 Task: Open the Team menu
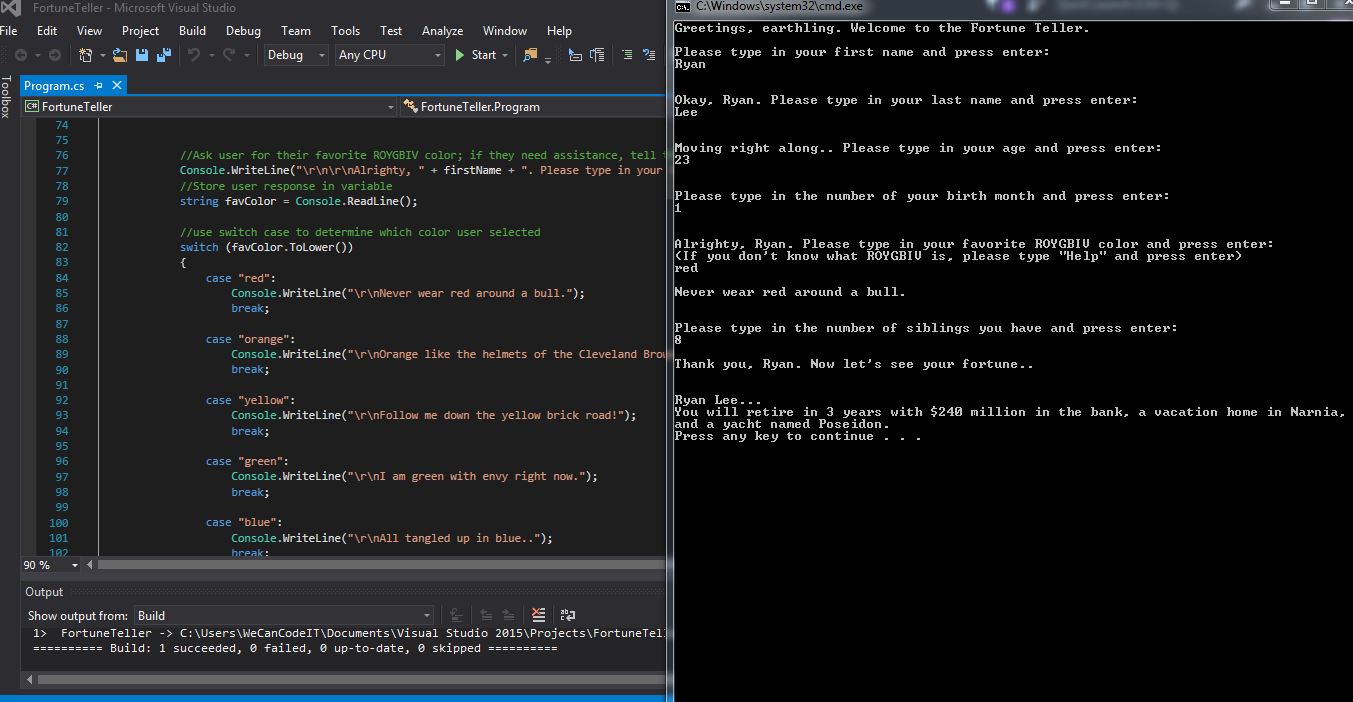click(295, 31)
